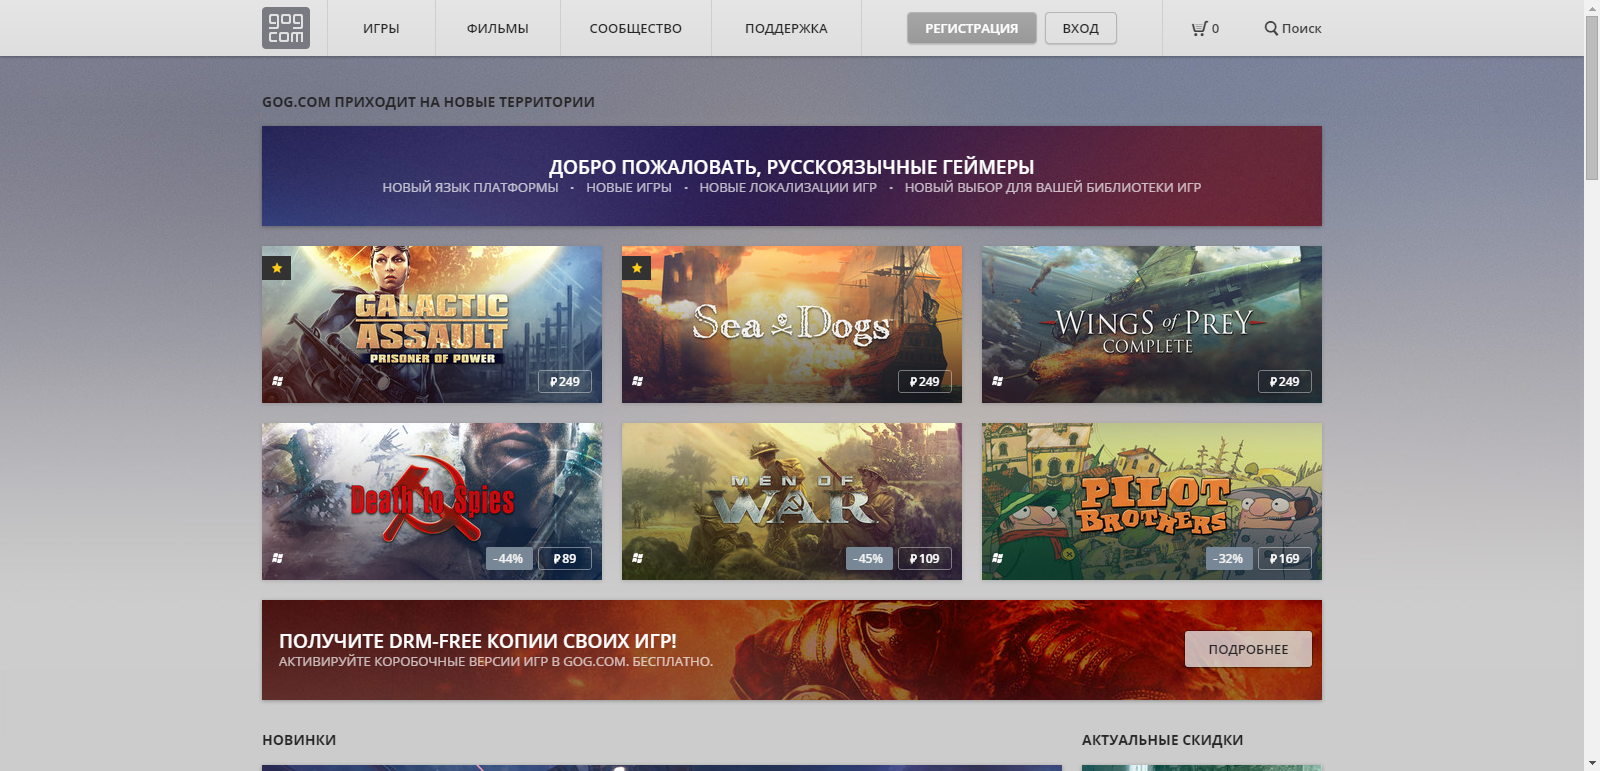Click the scrollbar up arrow
Screen dimensions: 1600x771
point(1592,7)
